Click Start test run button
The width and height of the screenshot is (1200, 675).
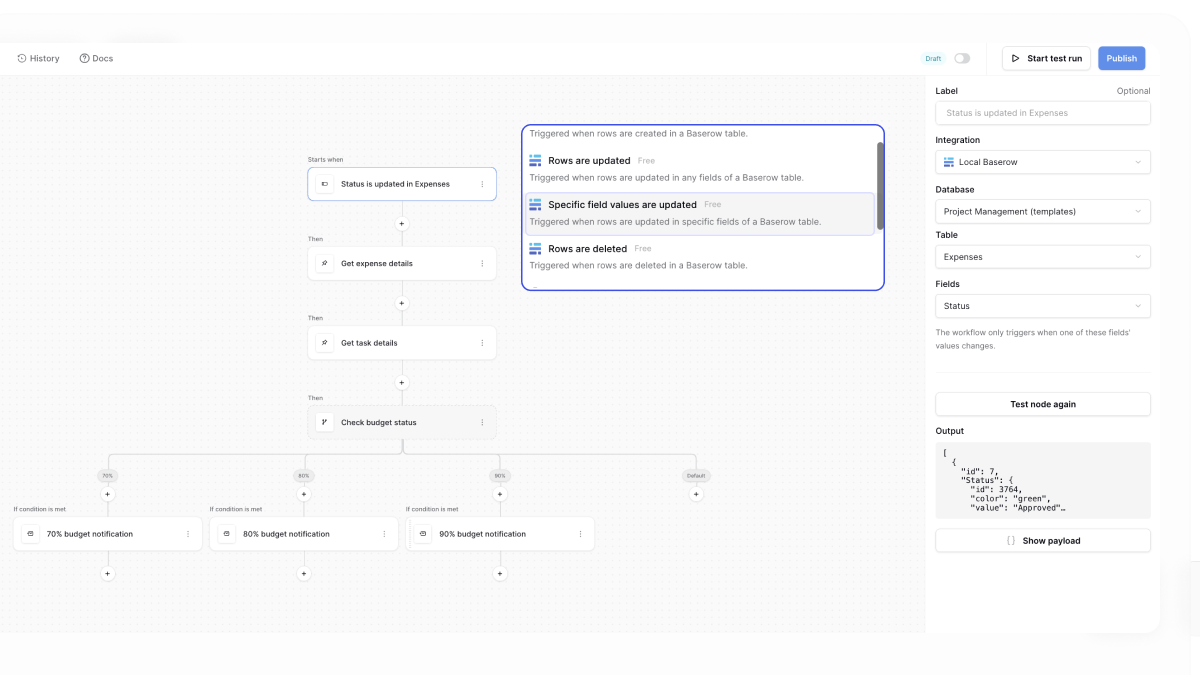pyautogui.click(x=1046, y=58)
